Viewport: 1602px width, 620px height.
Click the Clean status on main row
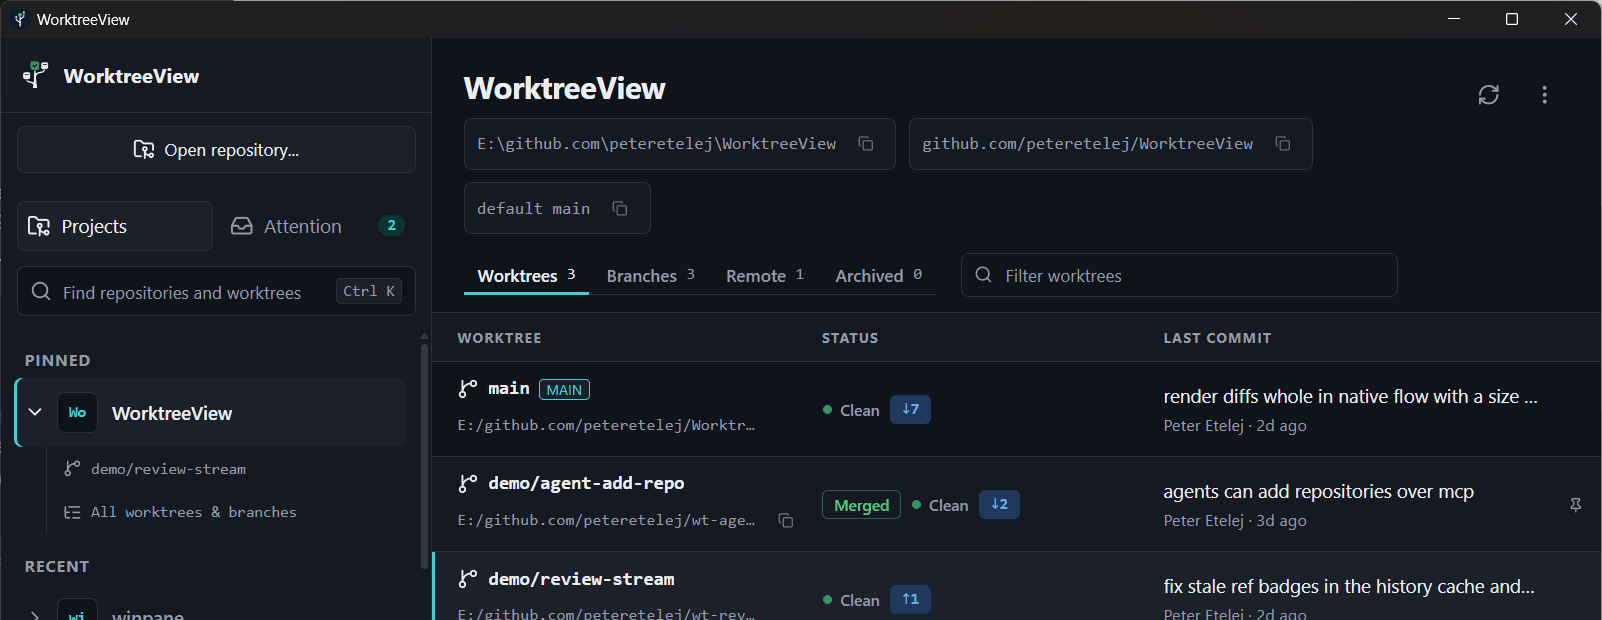[851, 410]
